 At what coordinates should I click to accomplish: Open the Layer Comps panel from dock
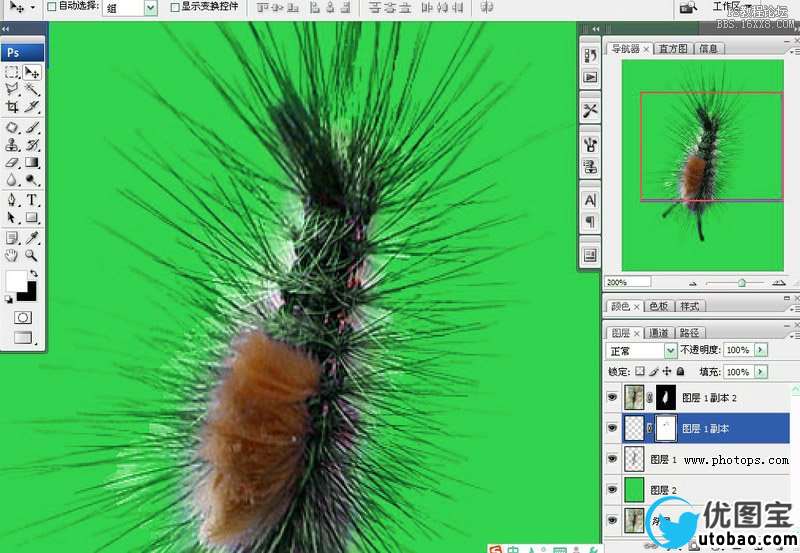(590, 255)
